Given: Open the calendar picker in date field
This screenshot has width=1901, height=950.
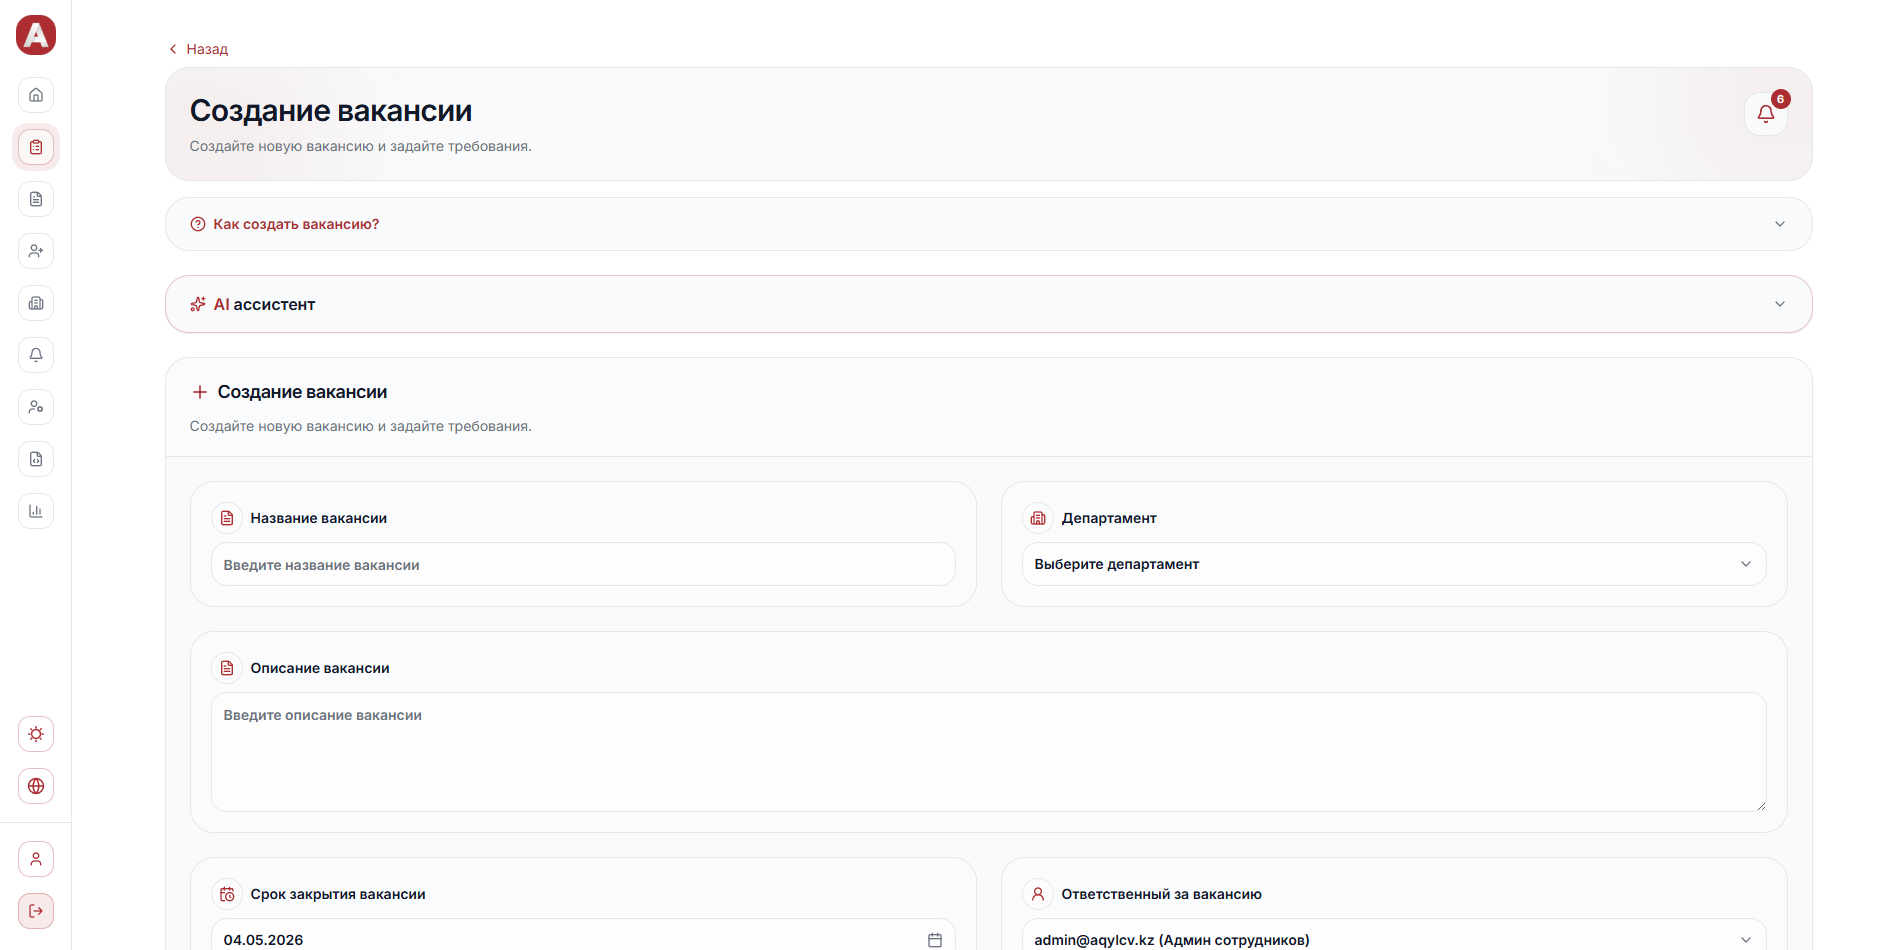Looking at the screenshot, I should click(935, 940).
